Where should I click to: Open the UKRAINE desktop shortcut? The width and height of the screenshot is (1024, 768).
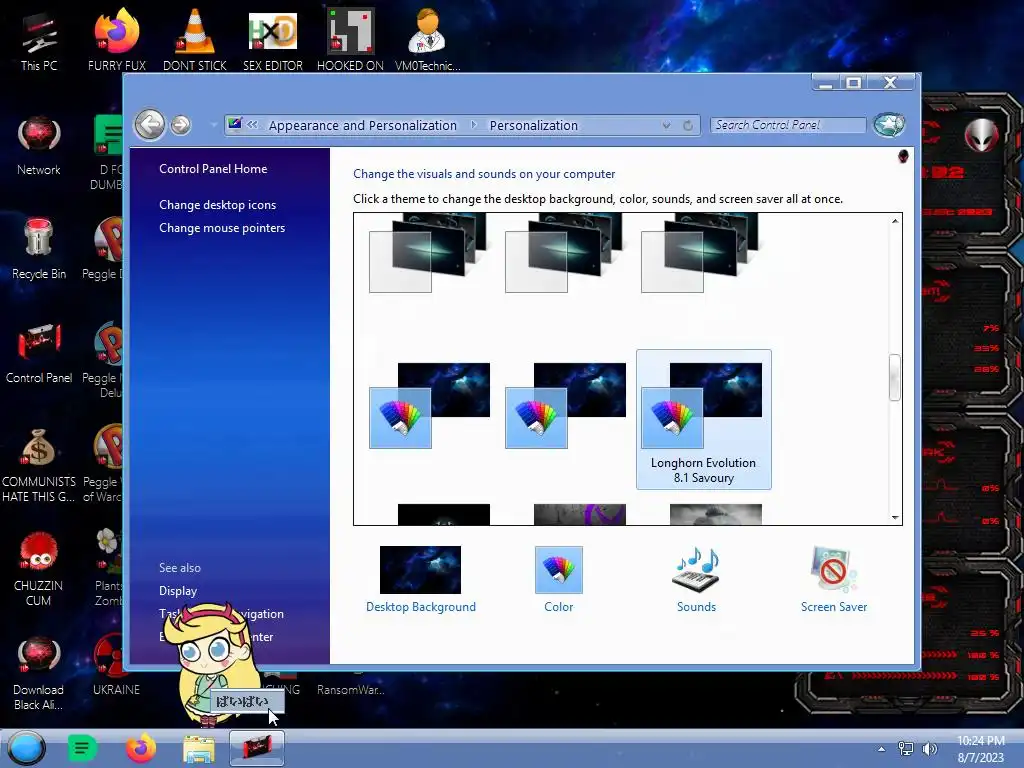coord(116,666)
